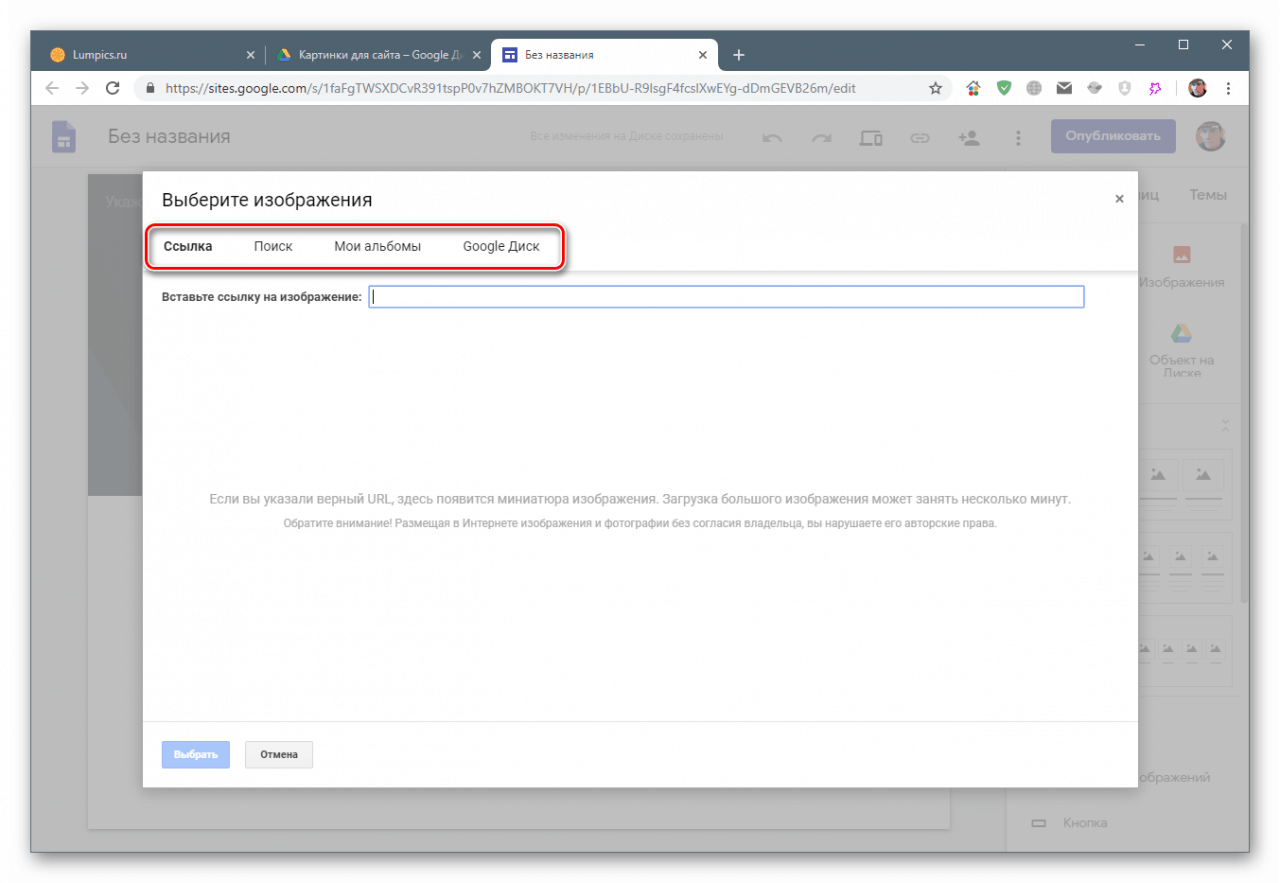
Task: Close the Lumpics.ru browser tab
Action: click(250, 55)
